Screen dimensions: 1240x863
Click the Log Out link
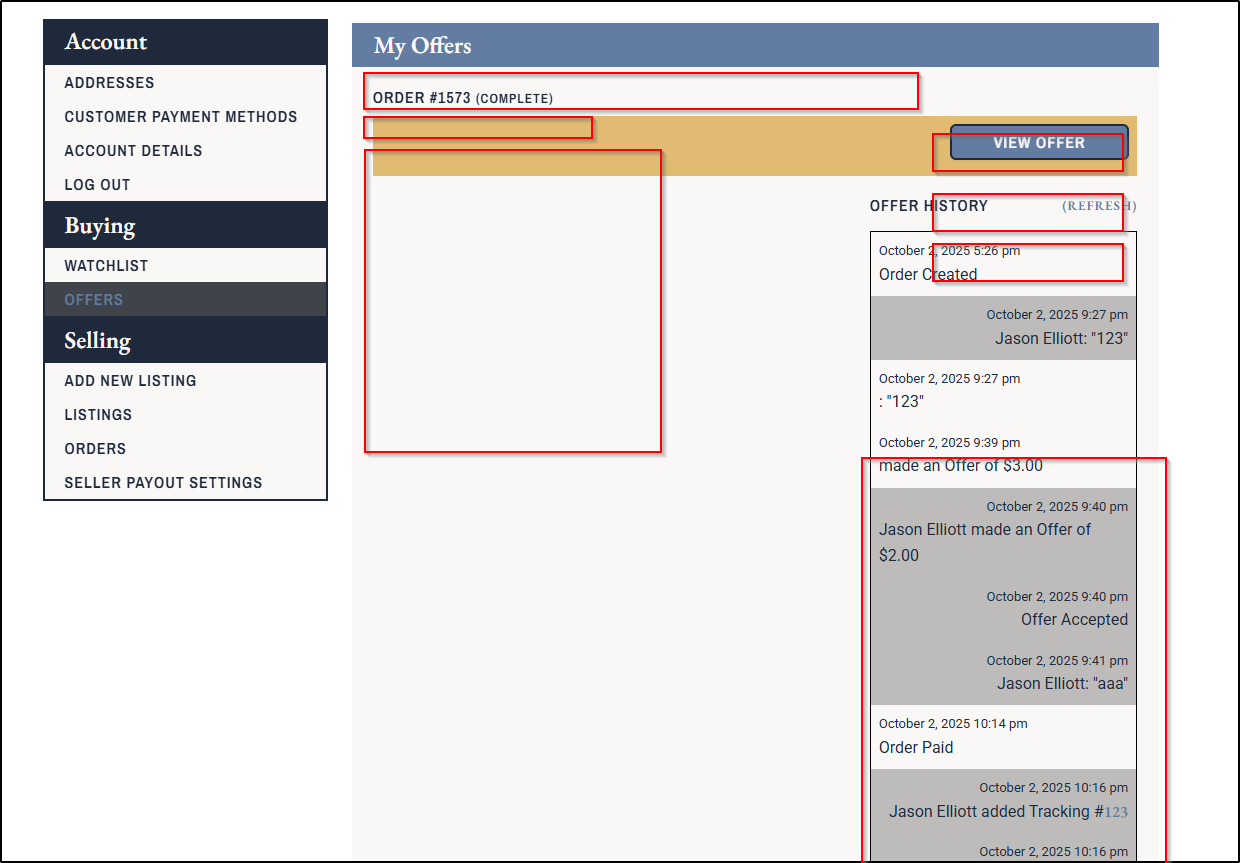pyautogui.click(x=97, y=185)
